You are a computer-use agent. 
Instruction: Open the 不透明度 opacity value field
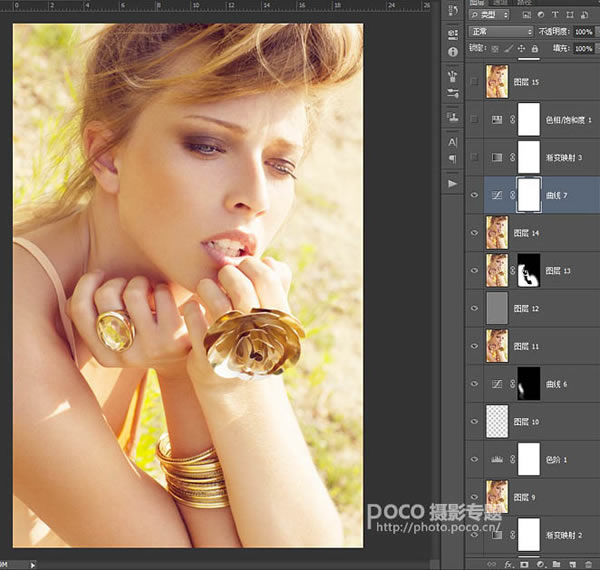tap(584, 32)
